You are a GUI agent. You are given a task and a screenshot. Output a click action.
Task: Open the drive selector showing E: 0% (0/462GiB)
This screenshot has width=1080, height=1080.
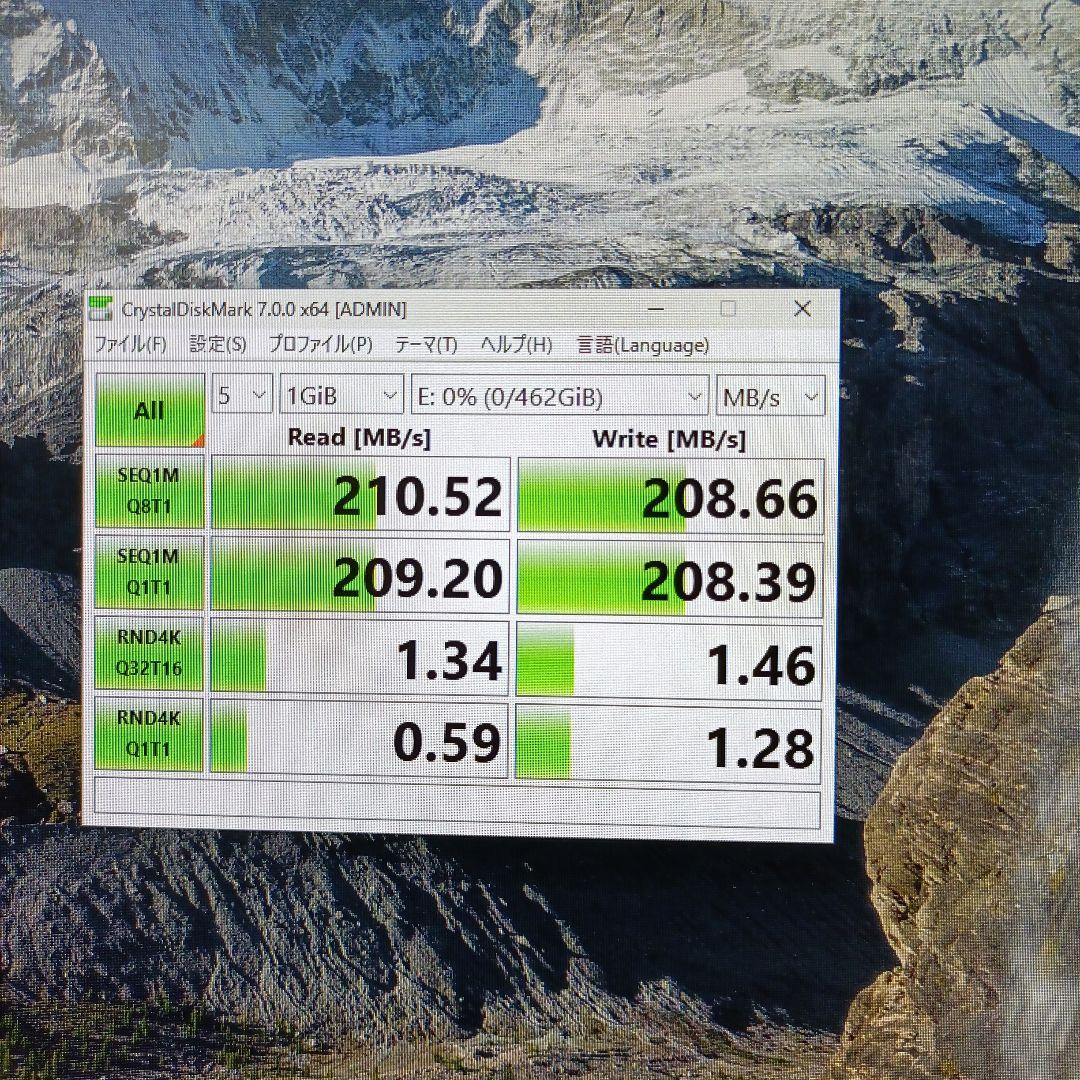(558, 394)
